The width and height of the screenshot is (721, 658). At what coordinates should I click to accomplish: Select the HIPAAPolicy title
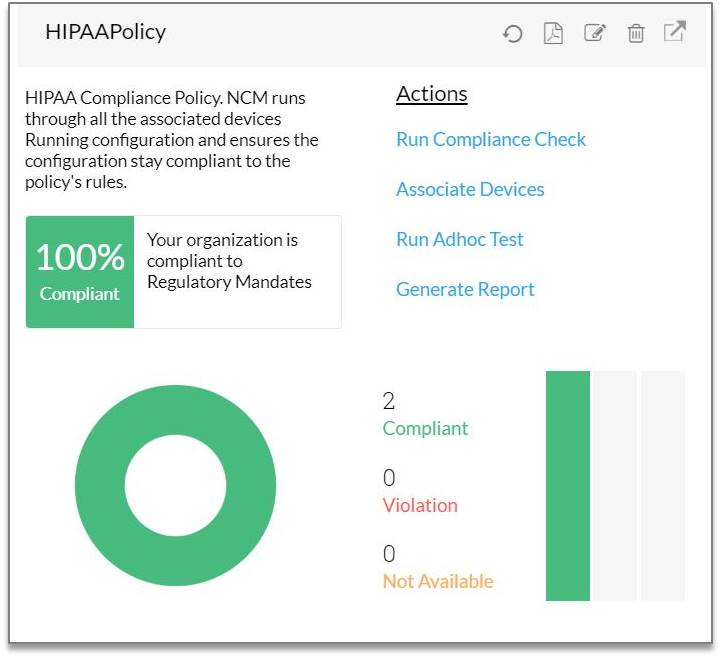pyautogui.click(x=105, y=32)
